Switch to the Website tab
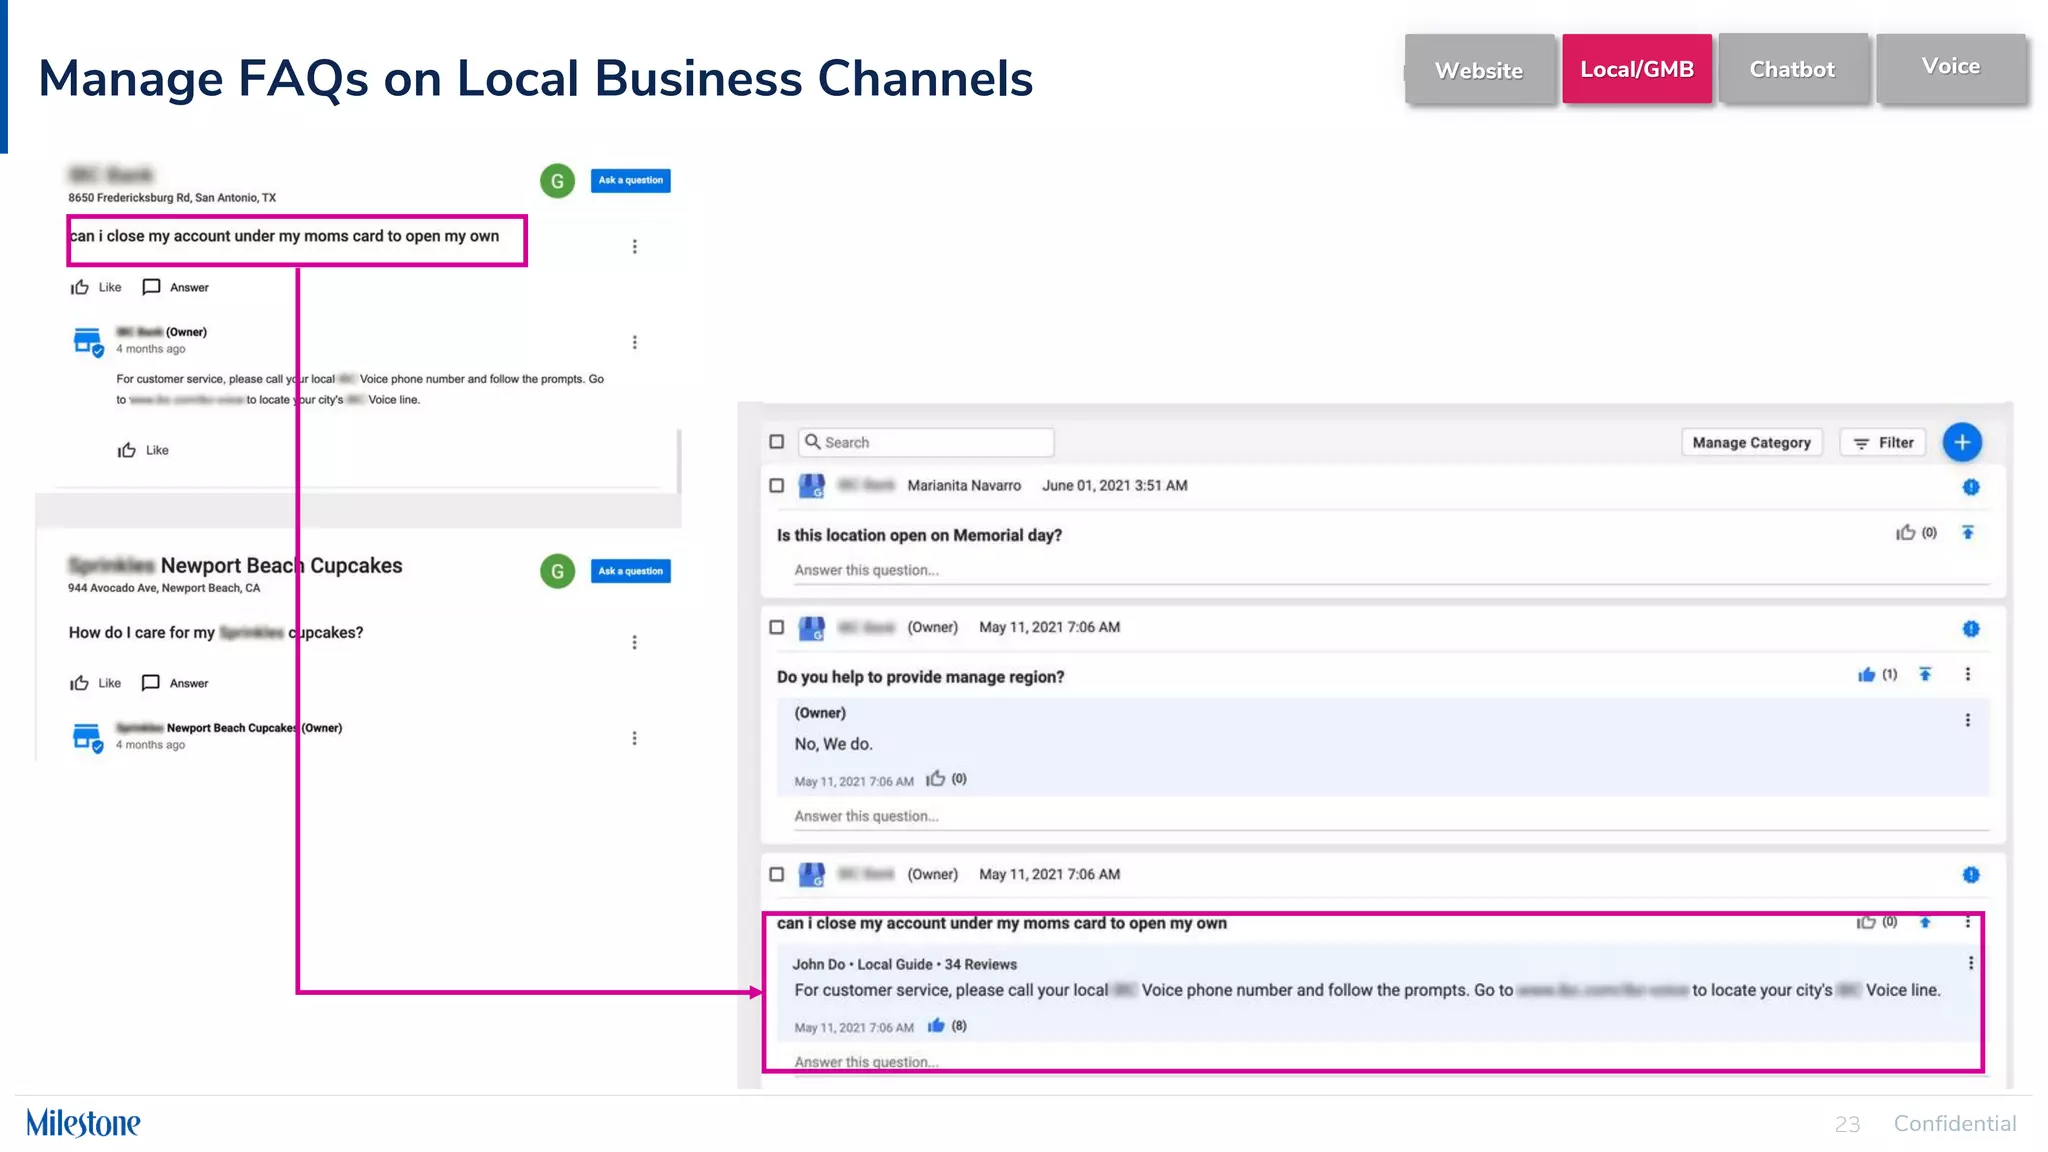Viewport: 2048px width, 1152px height. [x=1479, y=70]
